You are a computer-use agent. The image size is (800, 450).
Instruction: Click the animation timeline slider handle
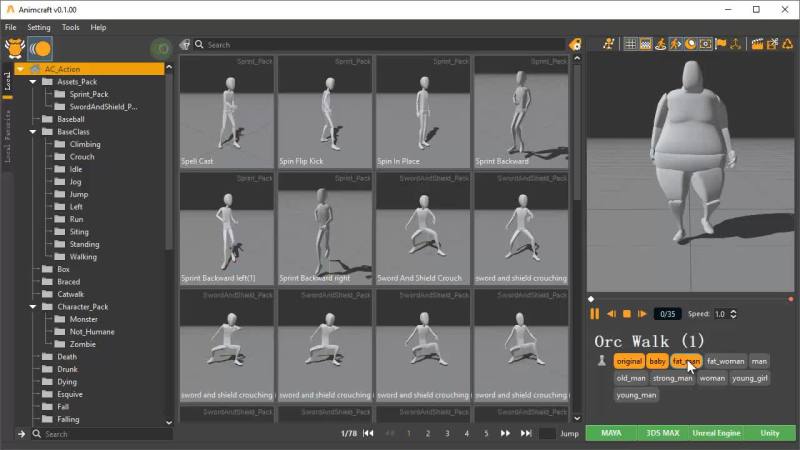[591, 299]
